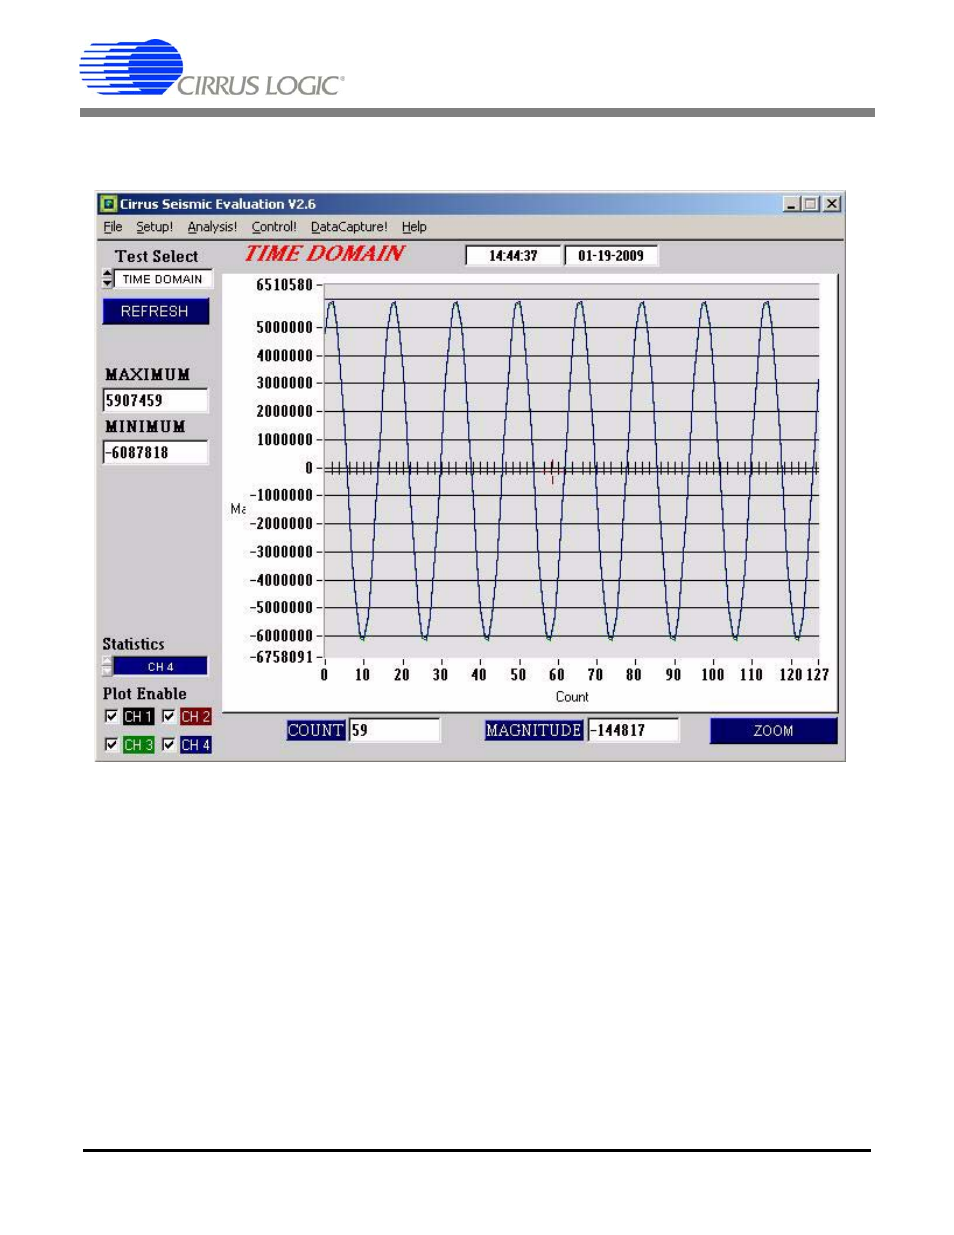Click the green CH 3 color label
The width and height of the screenshot is (954, 1235).
coord(138,745)
